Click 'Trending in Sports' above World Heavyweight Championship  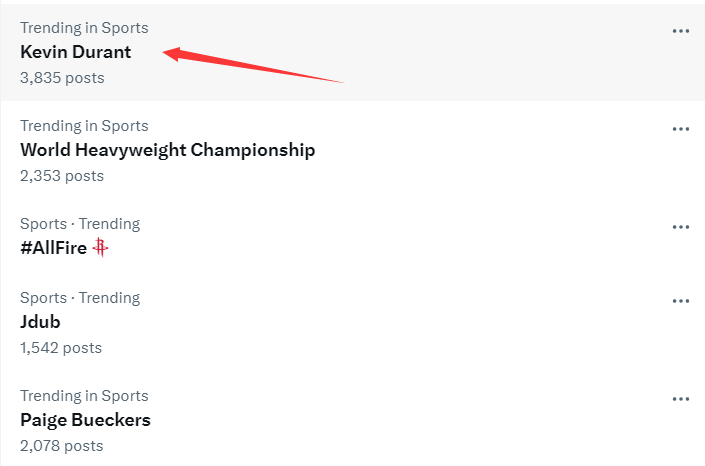click(84, 126)
